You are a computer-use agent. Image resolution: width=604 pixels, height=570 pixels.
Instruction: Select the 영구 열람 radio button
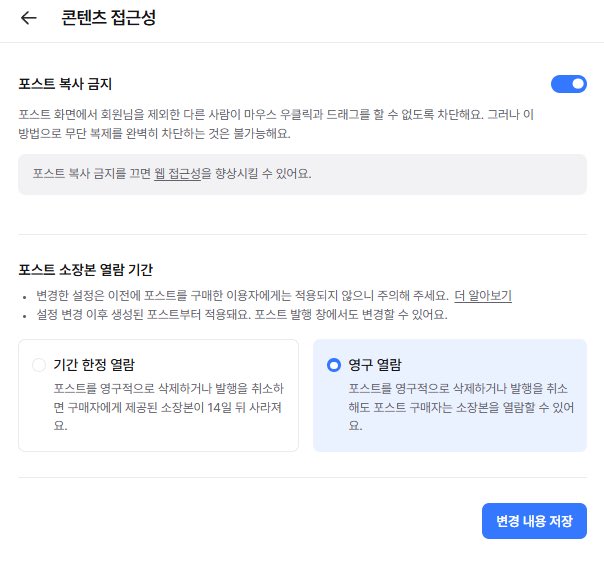(x=334, y=365)
